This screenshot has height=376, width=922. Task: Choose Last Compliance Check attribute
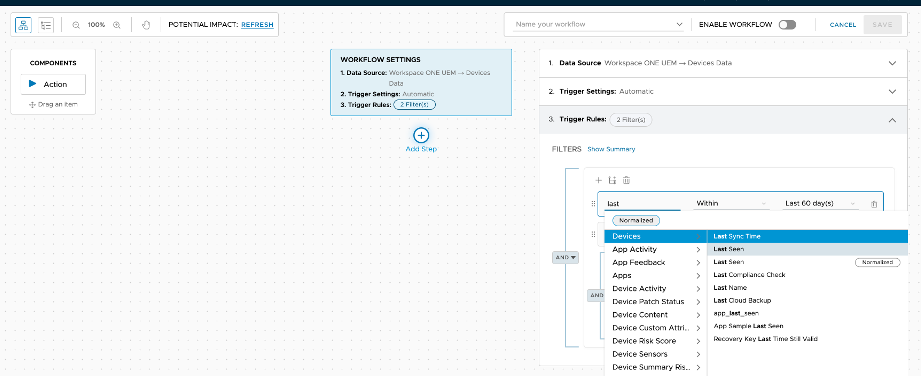point(807,275)
